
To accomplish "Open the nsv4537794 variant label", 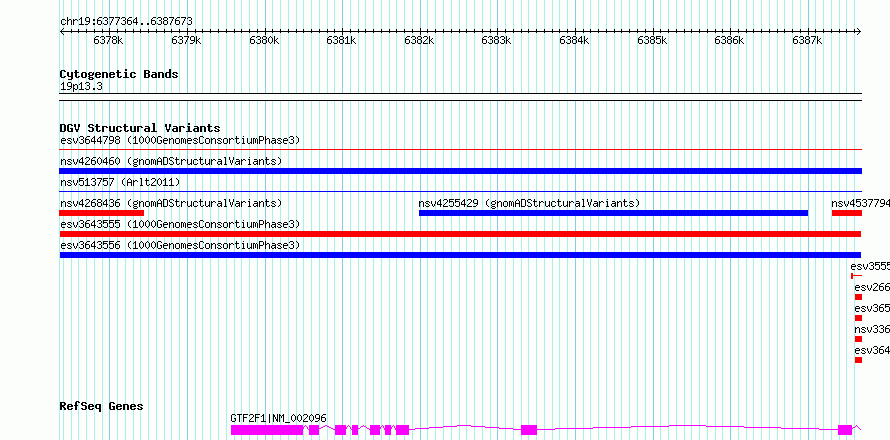I will click(x=860, y=203).
